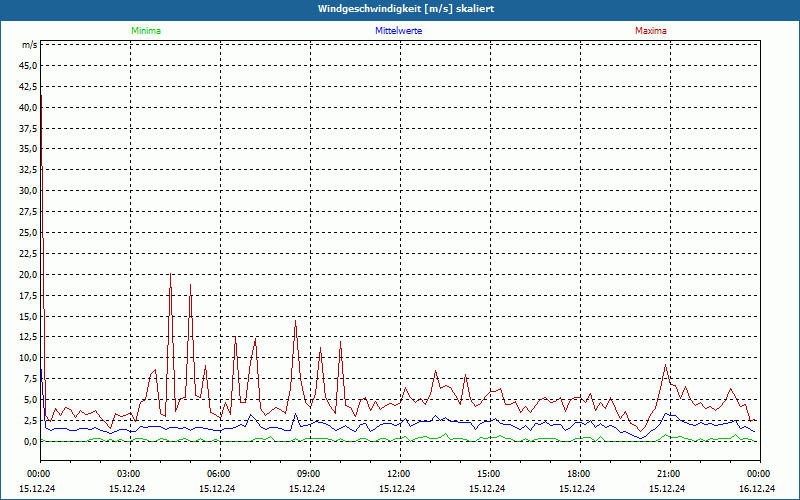The height and width of the screenshot is (500, 800).
Task: Click the '17,5' y-axis value
Action: (28, 295)
